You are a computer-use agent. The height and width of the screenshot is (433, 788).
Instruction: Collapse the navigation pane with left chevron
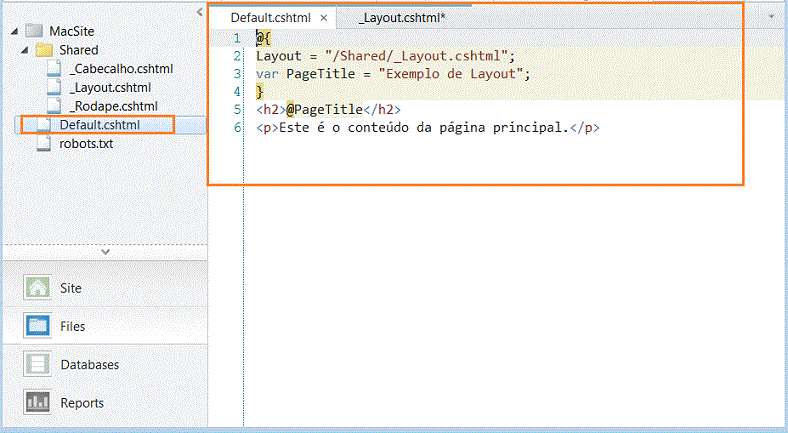tap(200, 12)
